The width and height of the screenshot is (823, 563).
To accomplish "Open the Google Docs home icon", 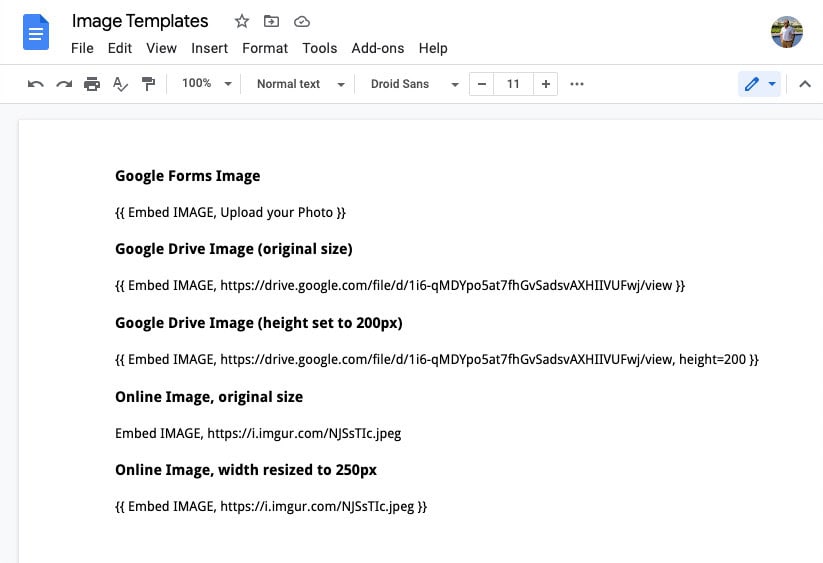I will click(x=36, y=33).
